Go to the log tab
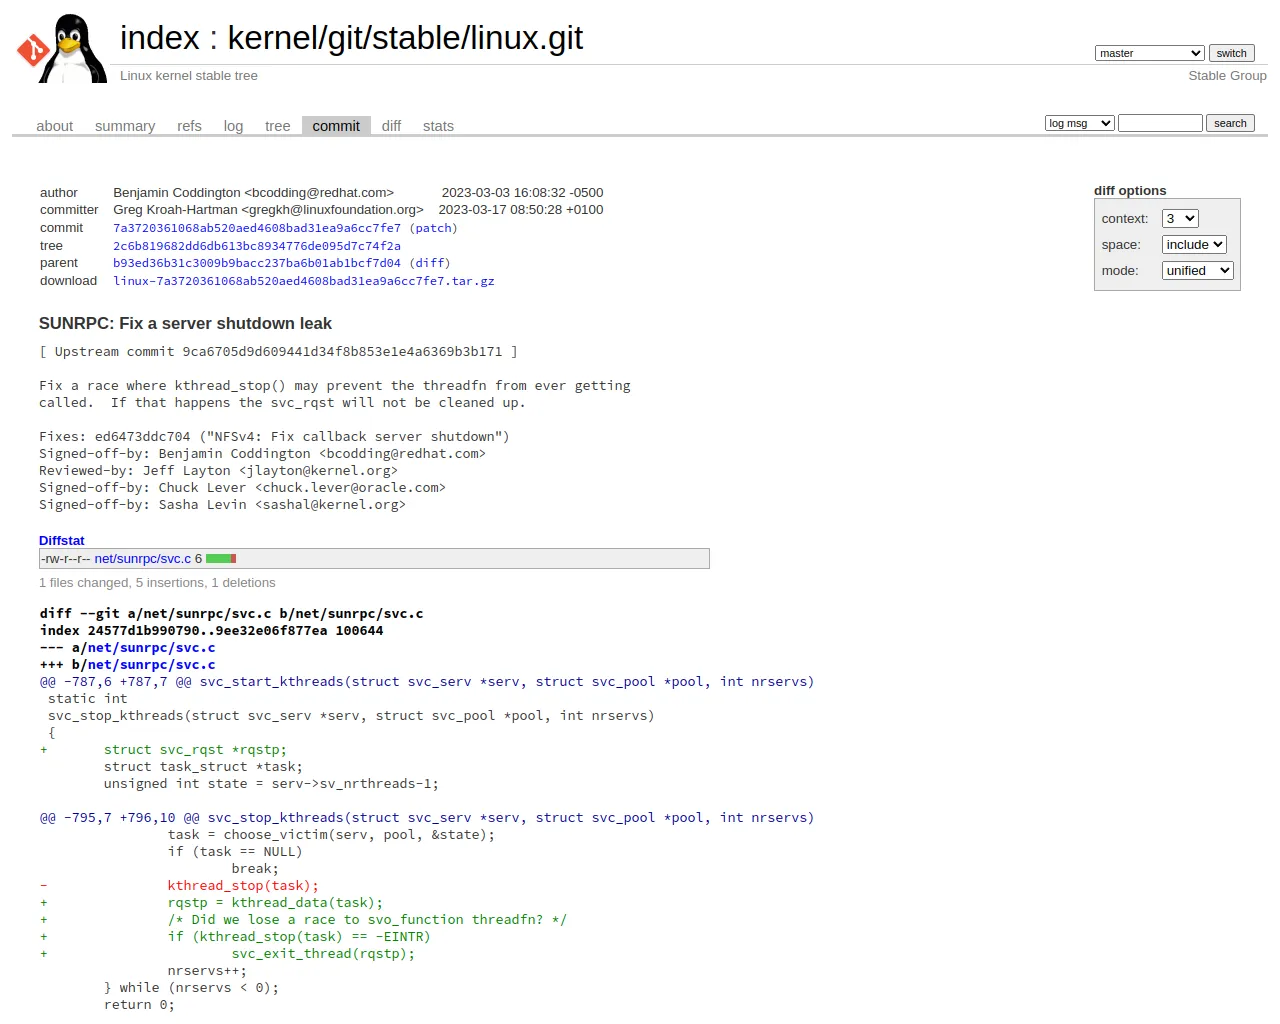 [x=233, y=126]
